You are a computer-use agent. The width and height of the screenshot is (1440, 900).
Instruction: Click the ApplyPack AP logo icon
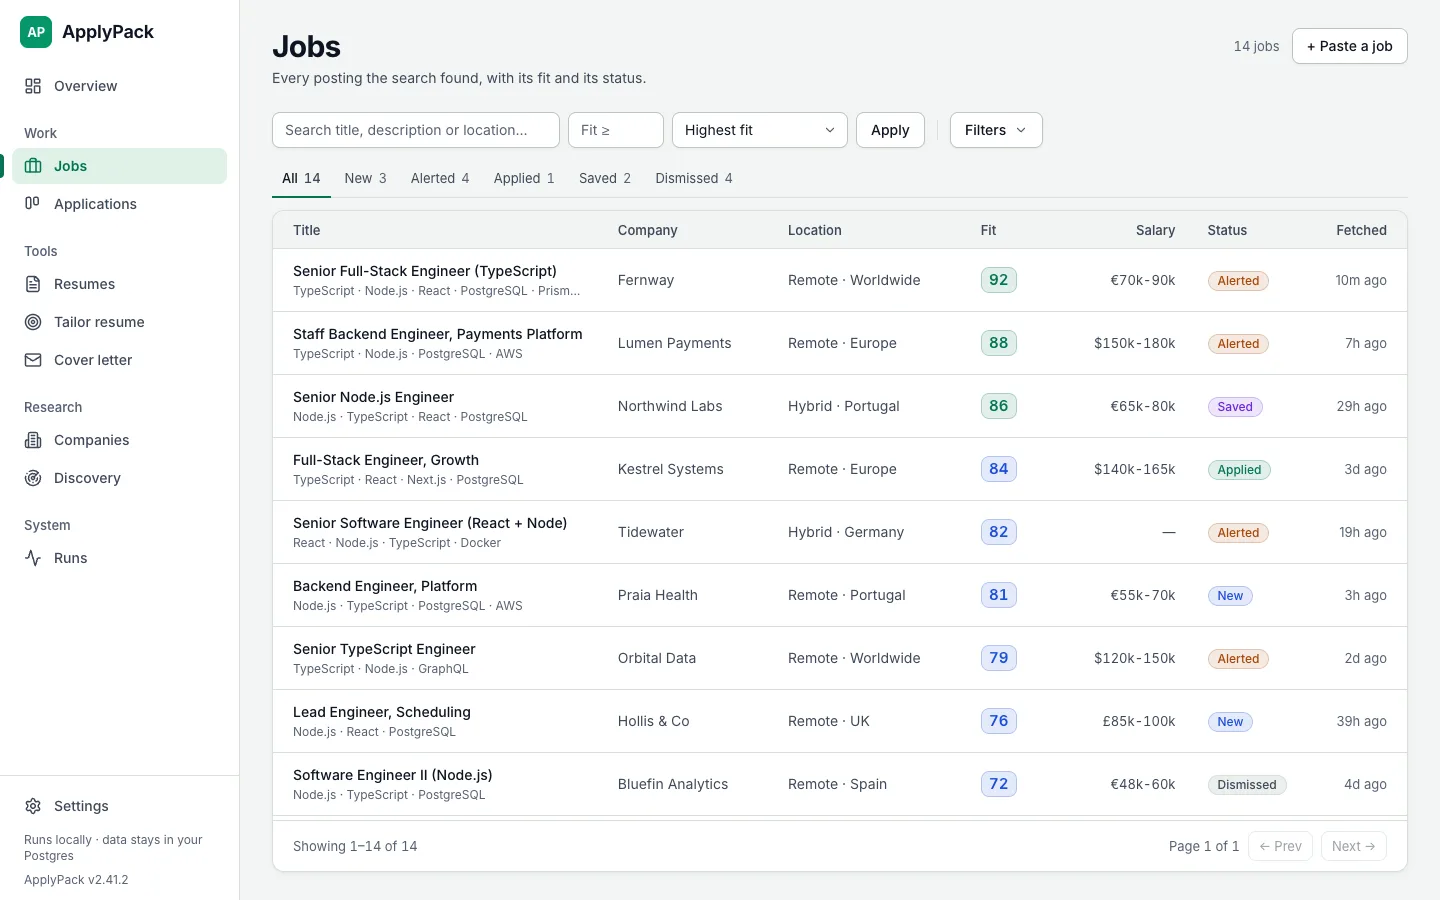(36, 32)
